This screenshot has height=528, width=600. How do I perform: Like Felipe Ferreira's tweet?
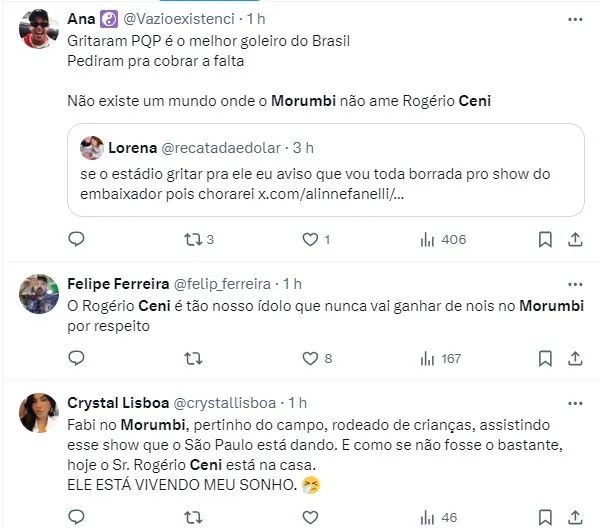pos(310,358)
